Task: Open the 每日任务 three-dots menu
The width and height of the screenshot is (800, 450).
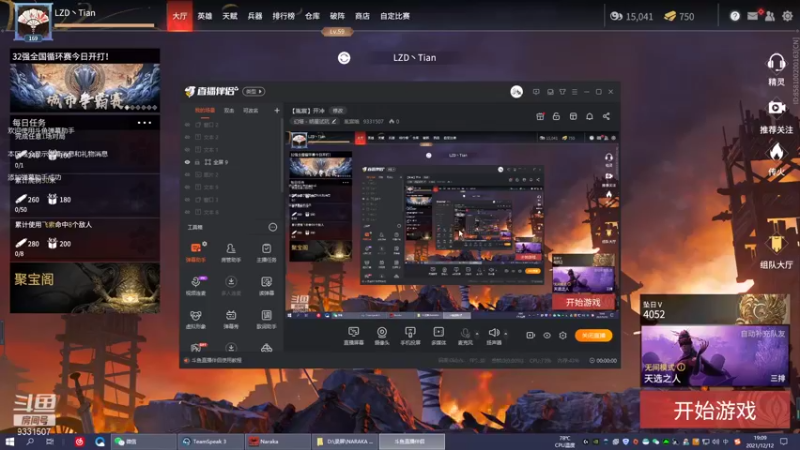Action: (x=144, y=122)
